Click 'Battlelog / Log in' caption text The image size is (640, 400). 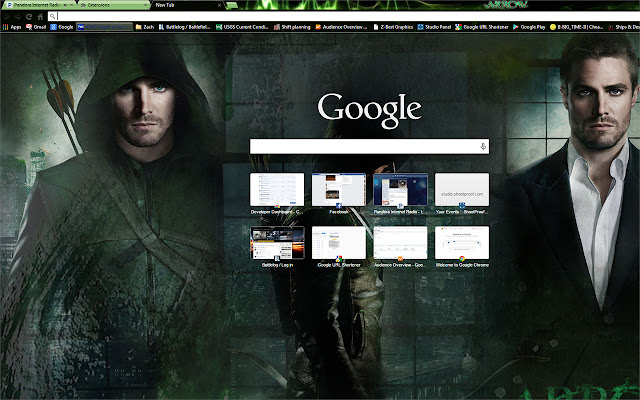[277, 265]
